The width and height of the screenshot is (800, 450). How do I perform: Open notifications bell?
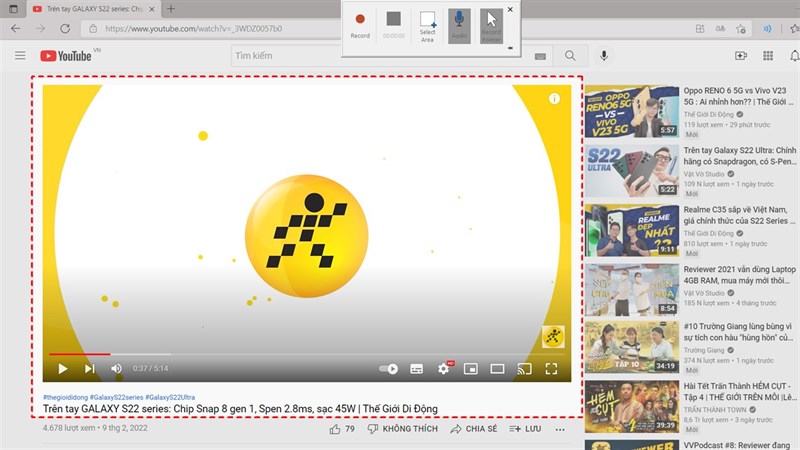tap(794, 56)
